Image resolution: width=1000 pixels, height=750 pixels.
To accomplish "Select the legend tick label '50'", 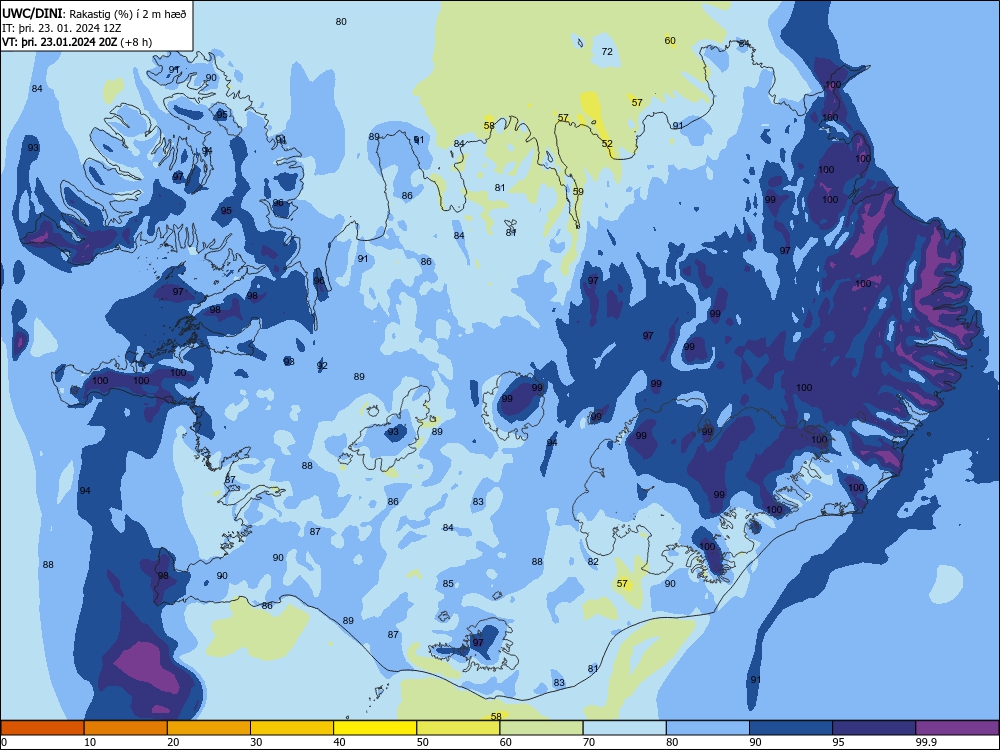I will click(422, 742).
